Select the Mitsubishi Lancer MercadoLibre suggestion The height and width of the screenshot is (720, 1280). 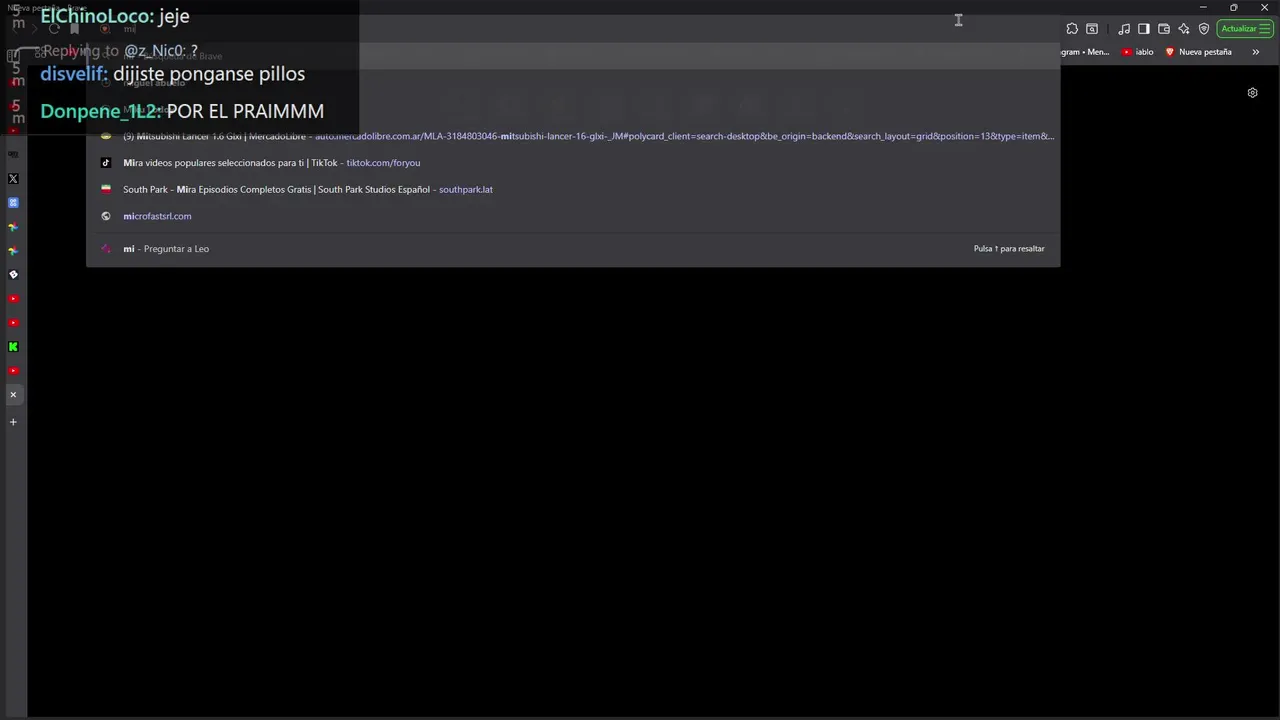tap(573, 136)
